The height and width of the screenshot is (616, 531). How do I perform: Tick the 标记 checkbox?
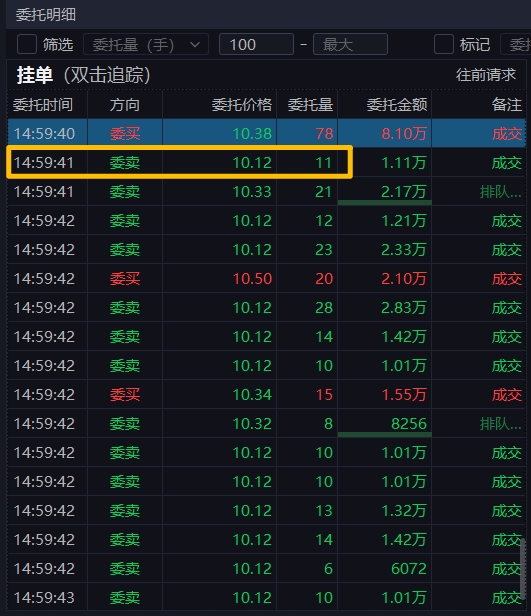coord(444,44)
